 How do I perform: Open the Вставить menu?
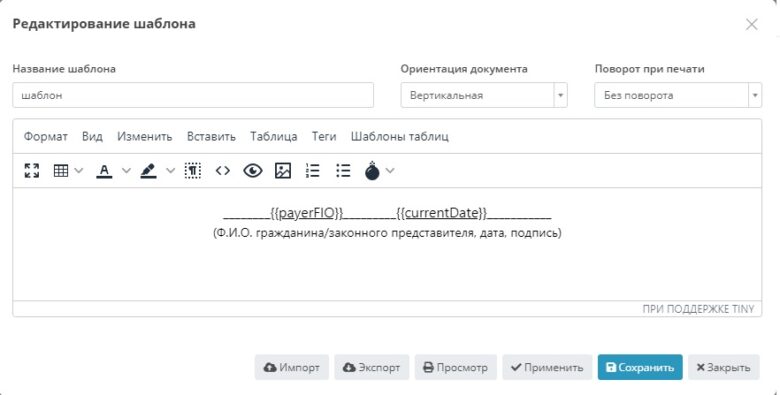coord(211,136)
